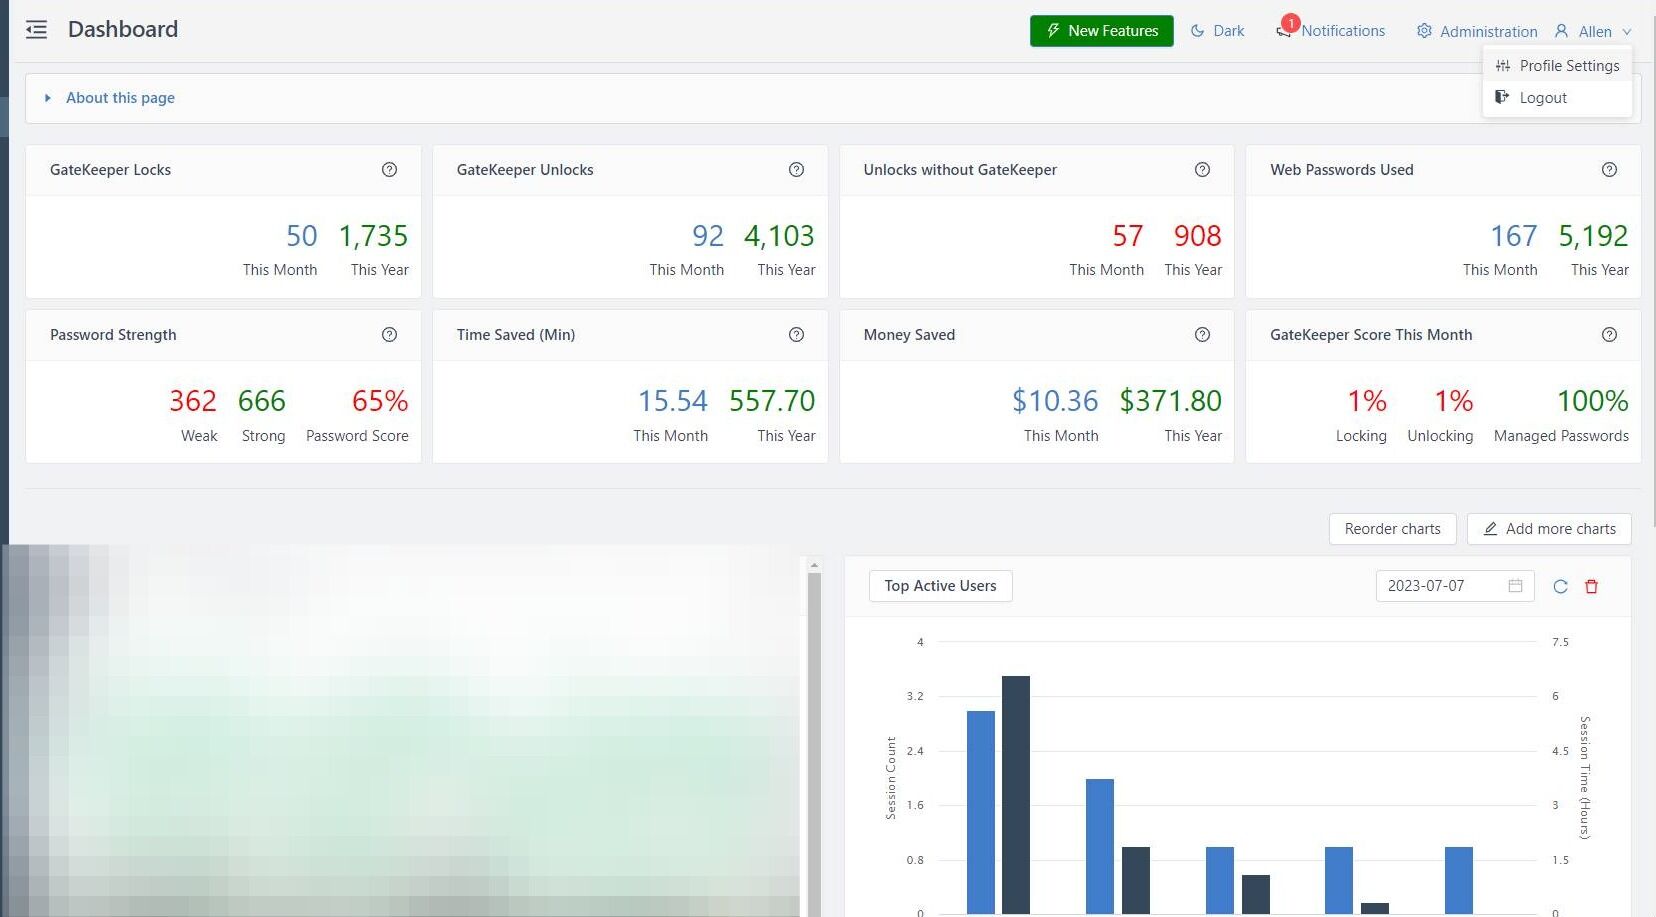
Task: Select Logout from the account menu
Action: point(1543,97)
